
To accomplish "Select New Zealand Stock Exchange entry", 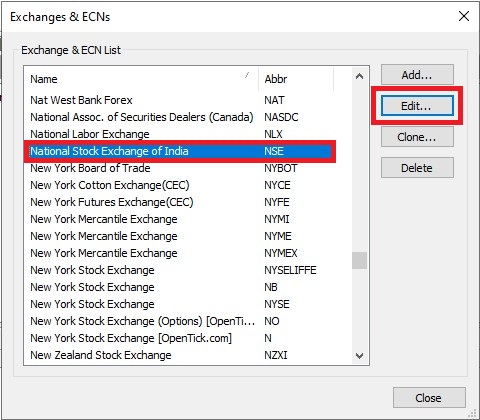I will (x=180, y=355).
